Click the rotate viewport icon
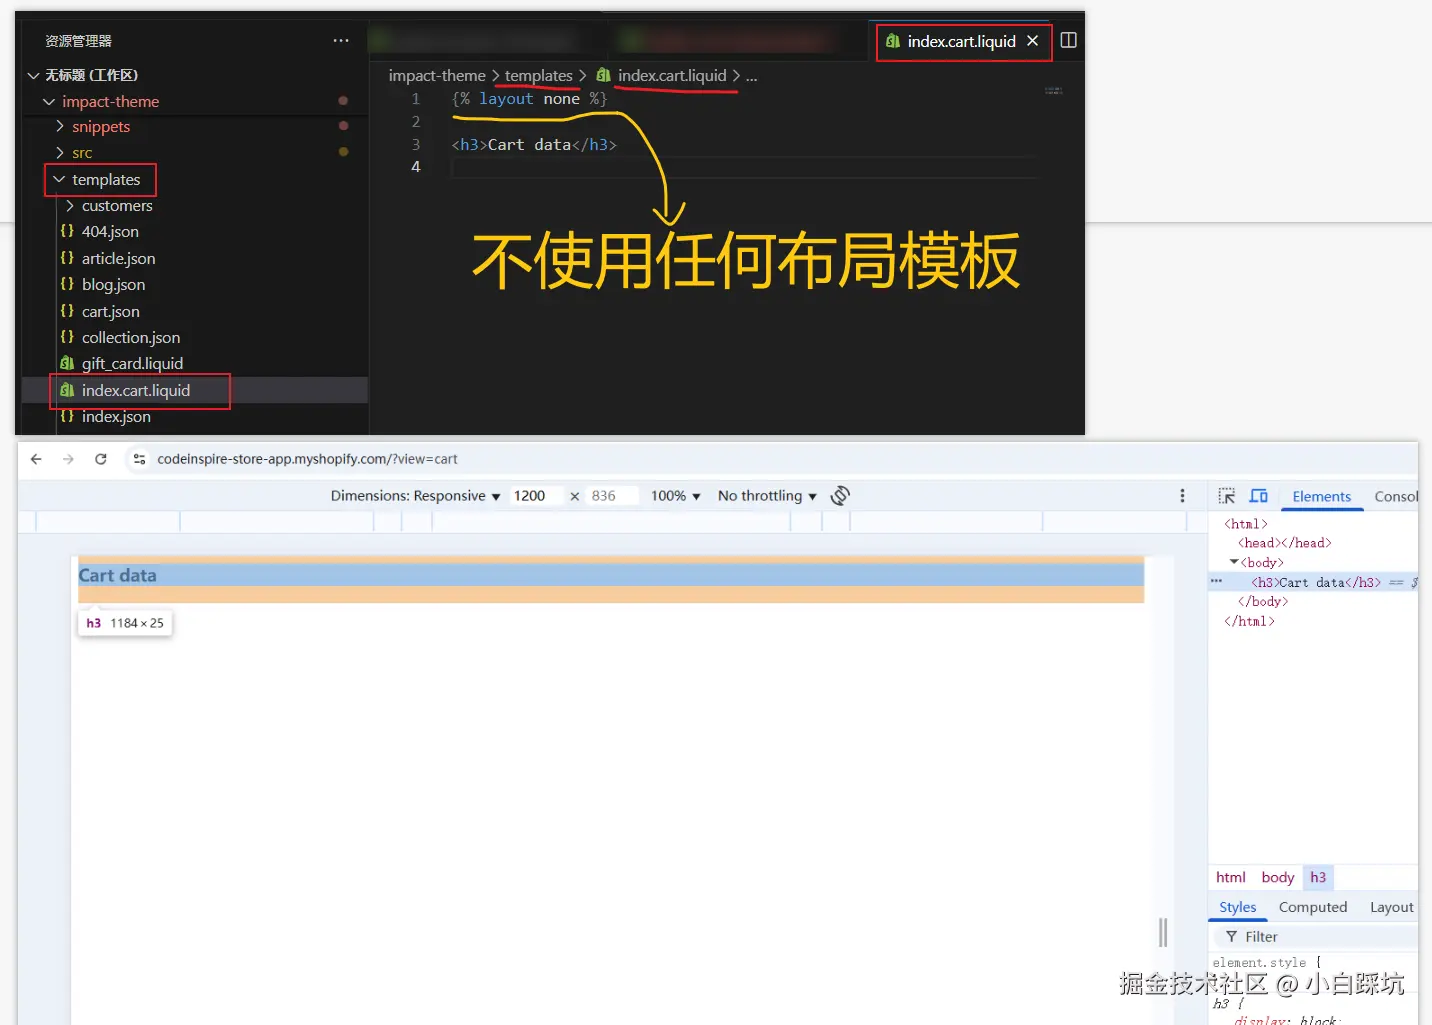1432x1025 pixels. (x=840, y=495)
